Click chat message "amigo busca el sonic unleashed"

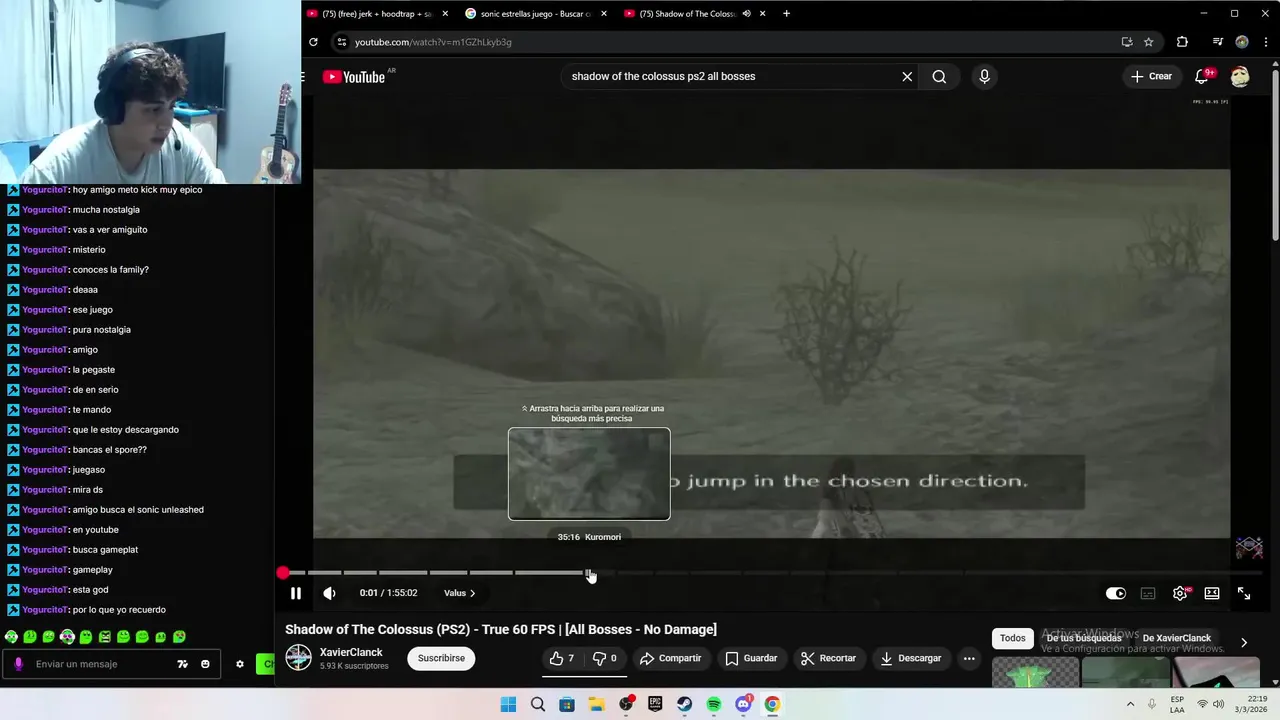[138, 510]
